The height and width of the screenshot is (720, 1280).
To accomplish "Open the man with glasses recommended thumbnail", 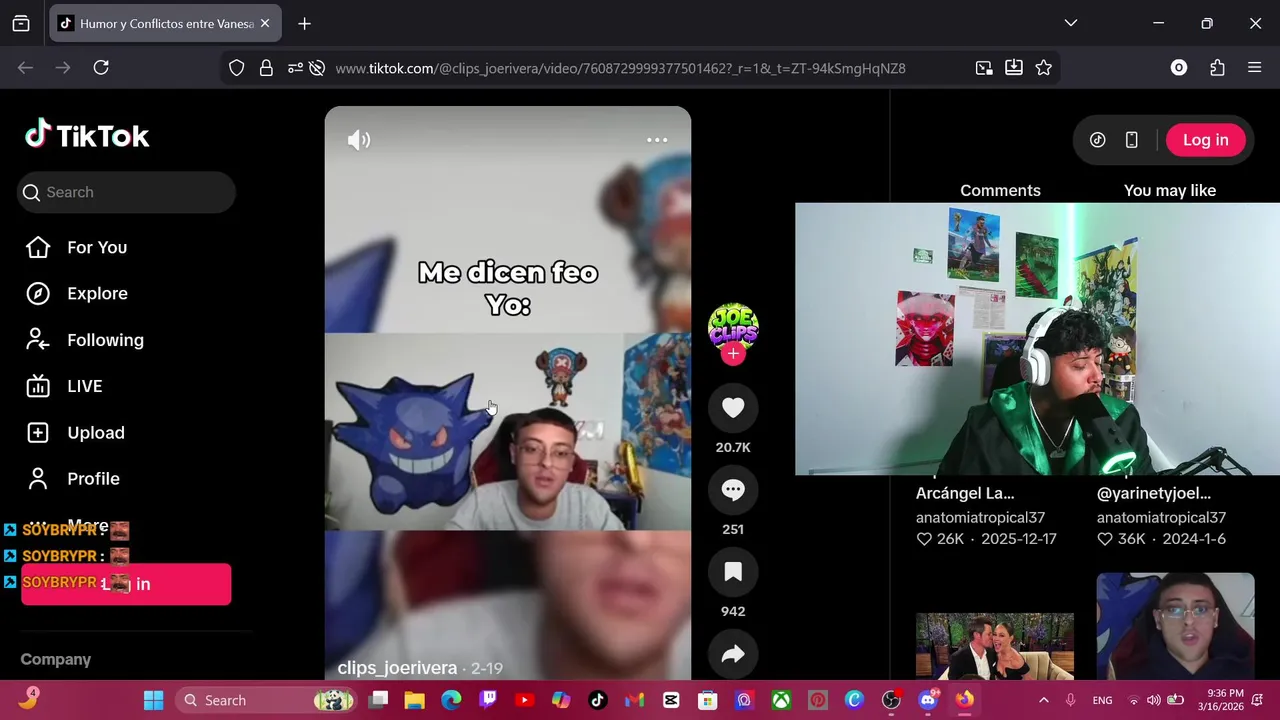I will point(1175,626).
